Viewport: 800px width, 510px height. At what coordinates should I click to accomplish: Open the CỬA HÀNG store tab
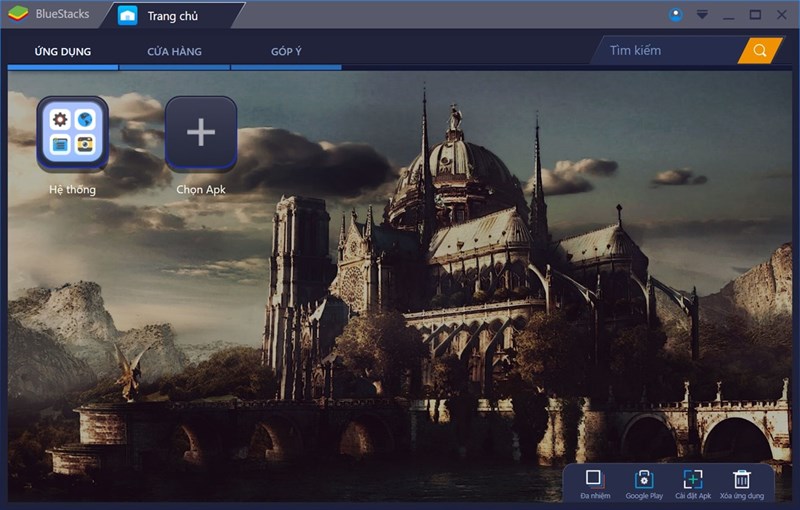pos(174,52)
